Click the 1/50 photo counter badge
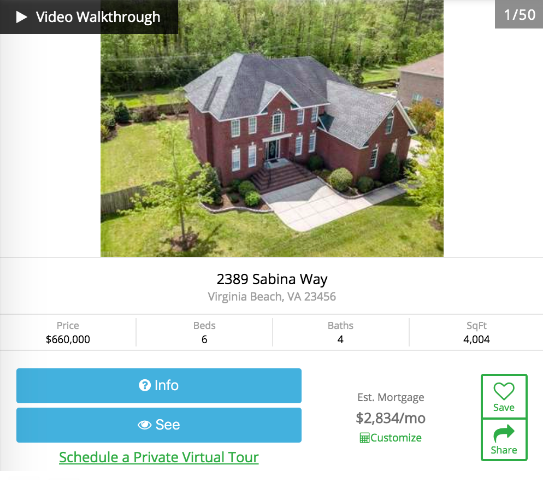This screenshot has width=544, height=480. [519, 15]
